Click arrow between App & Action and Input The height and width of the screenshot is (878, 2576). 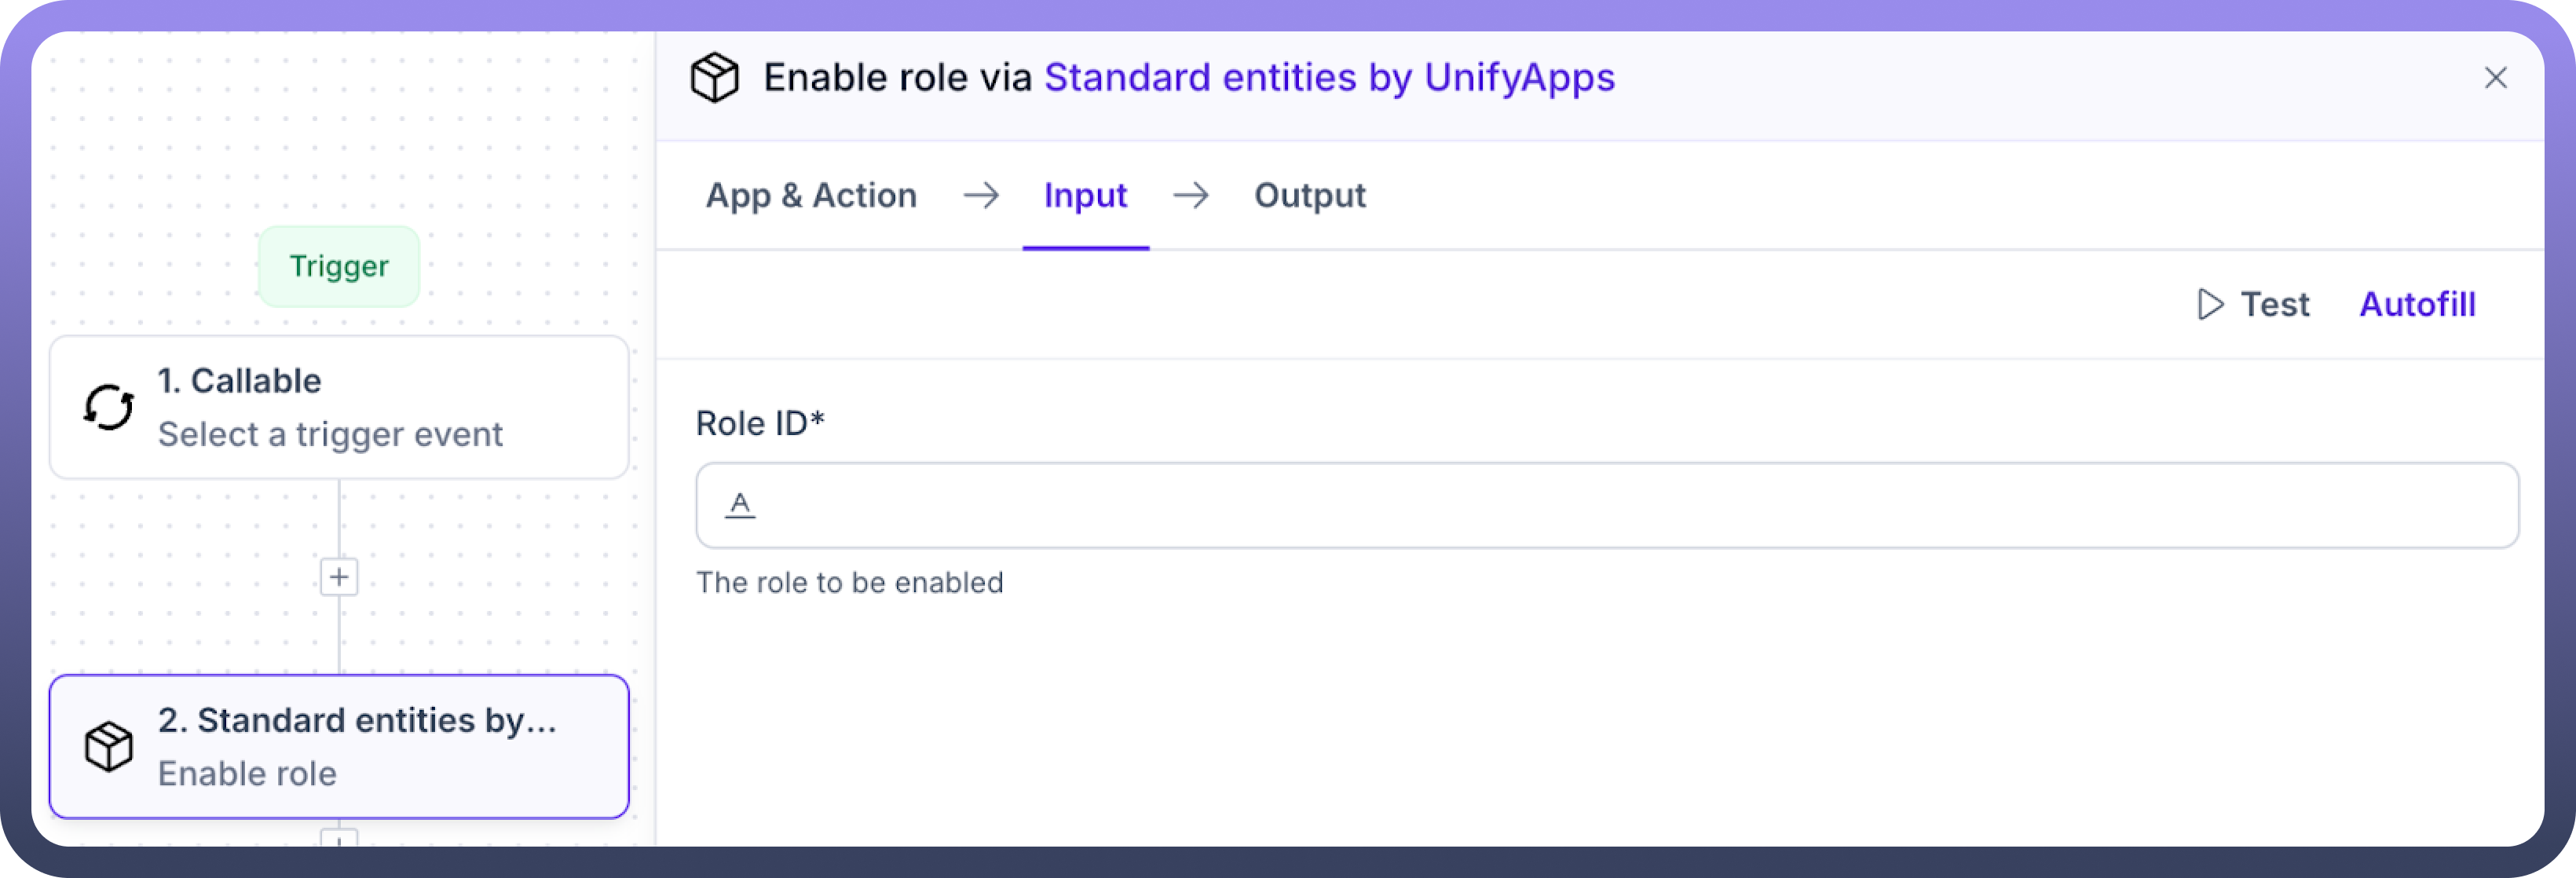(x=980, y=195)
